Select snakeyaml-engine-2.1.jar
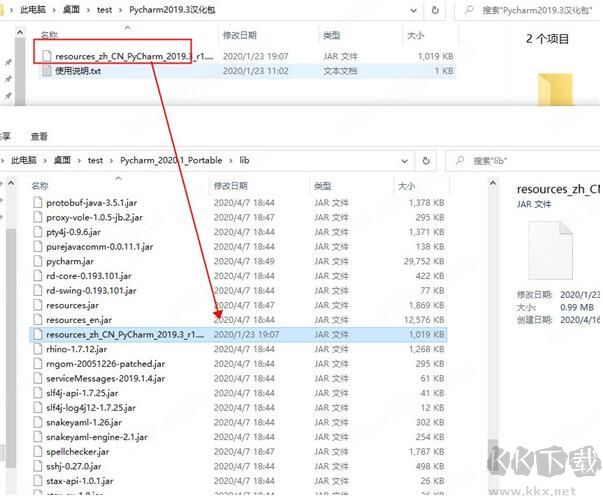 click(x=97, y=437)
